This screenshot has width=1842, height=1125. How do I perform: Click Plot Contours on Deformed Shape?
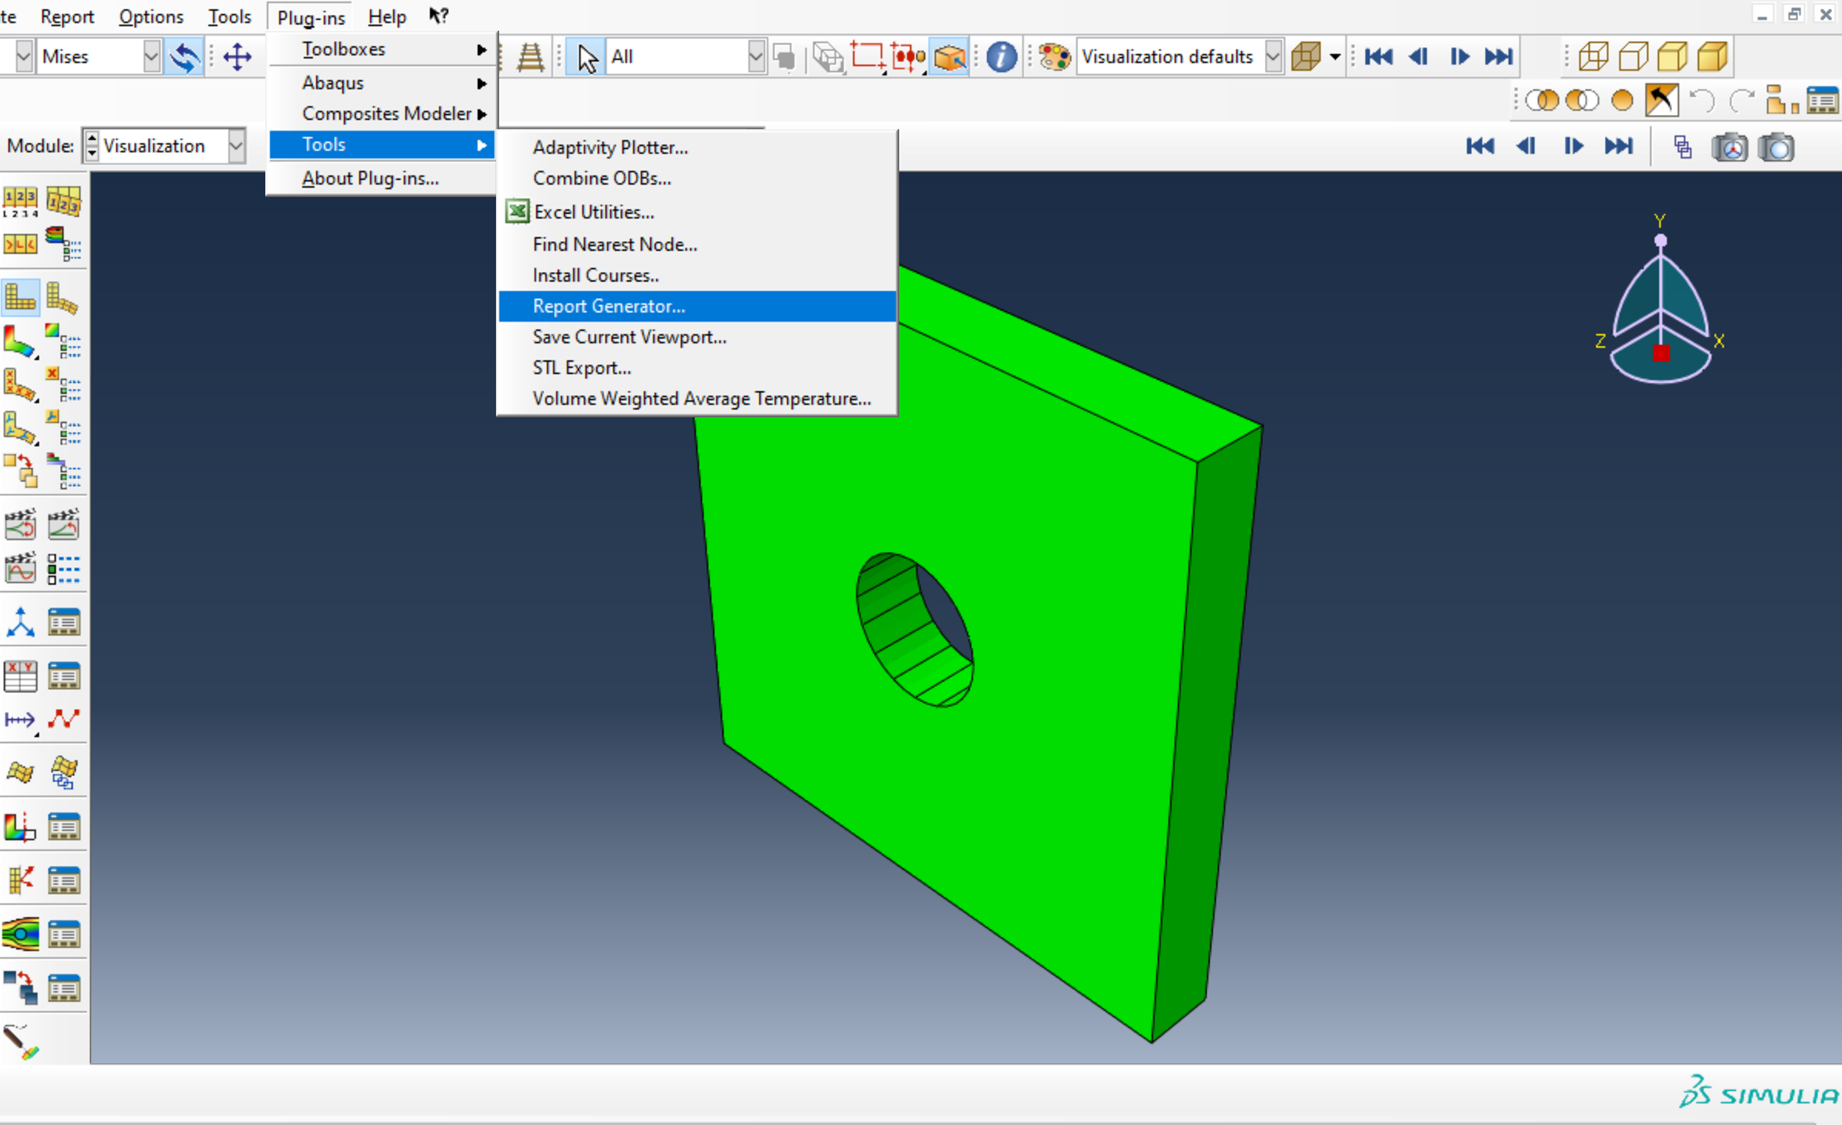[20, 342]
